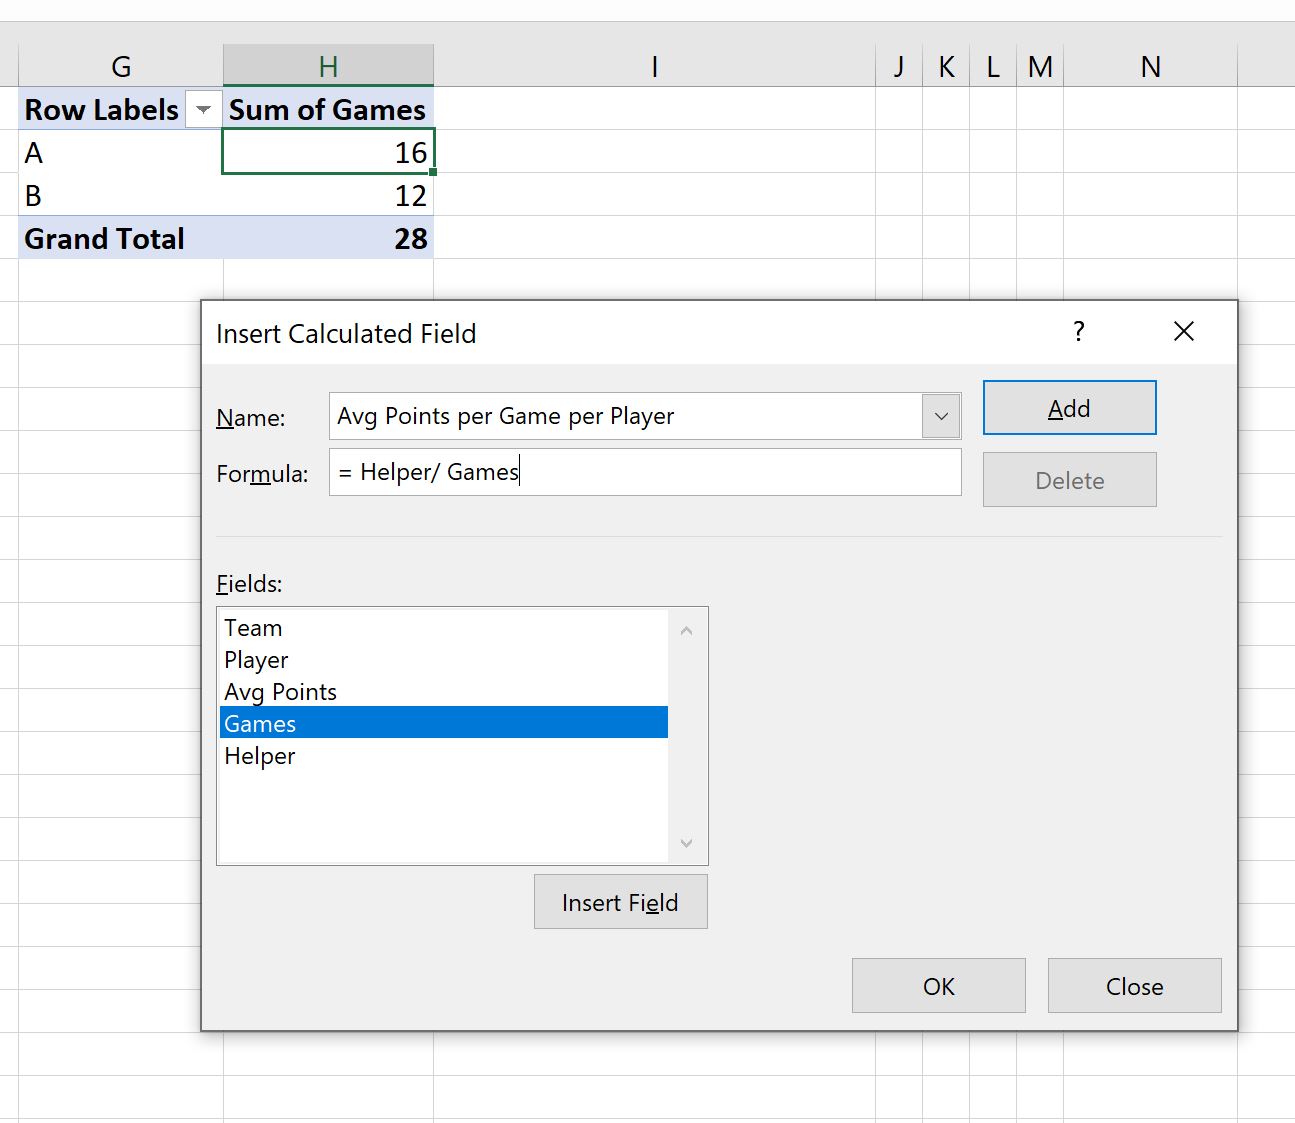Click the dialog help question mark icon

pos(1079,331)
